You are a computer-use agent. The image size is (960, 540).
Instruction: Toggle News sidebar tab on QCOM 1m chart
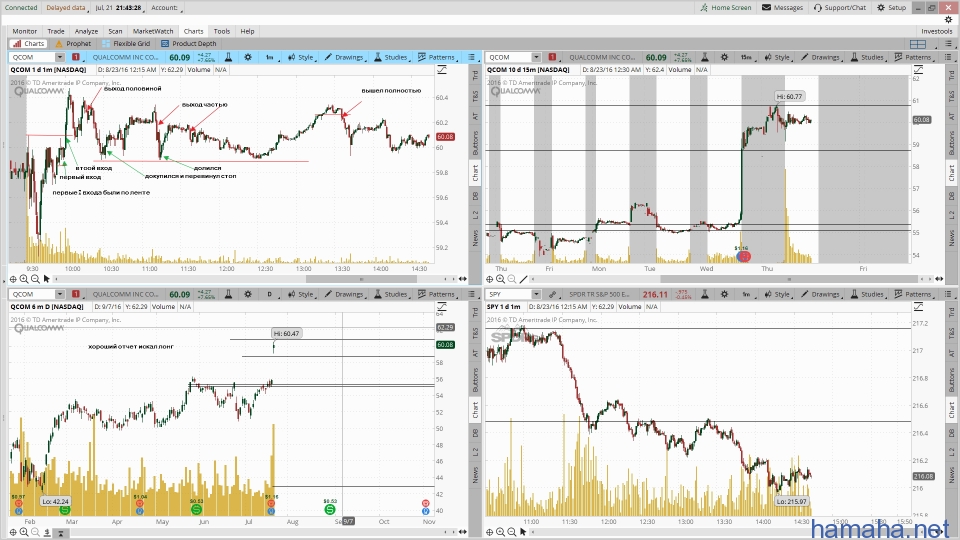[x=475, y=238]
